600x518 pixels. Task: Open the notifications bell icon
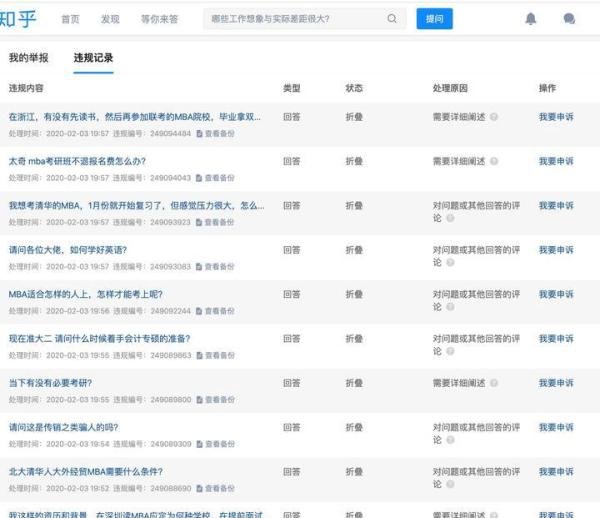pyautogui.click(x=530, y=18)
